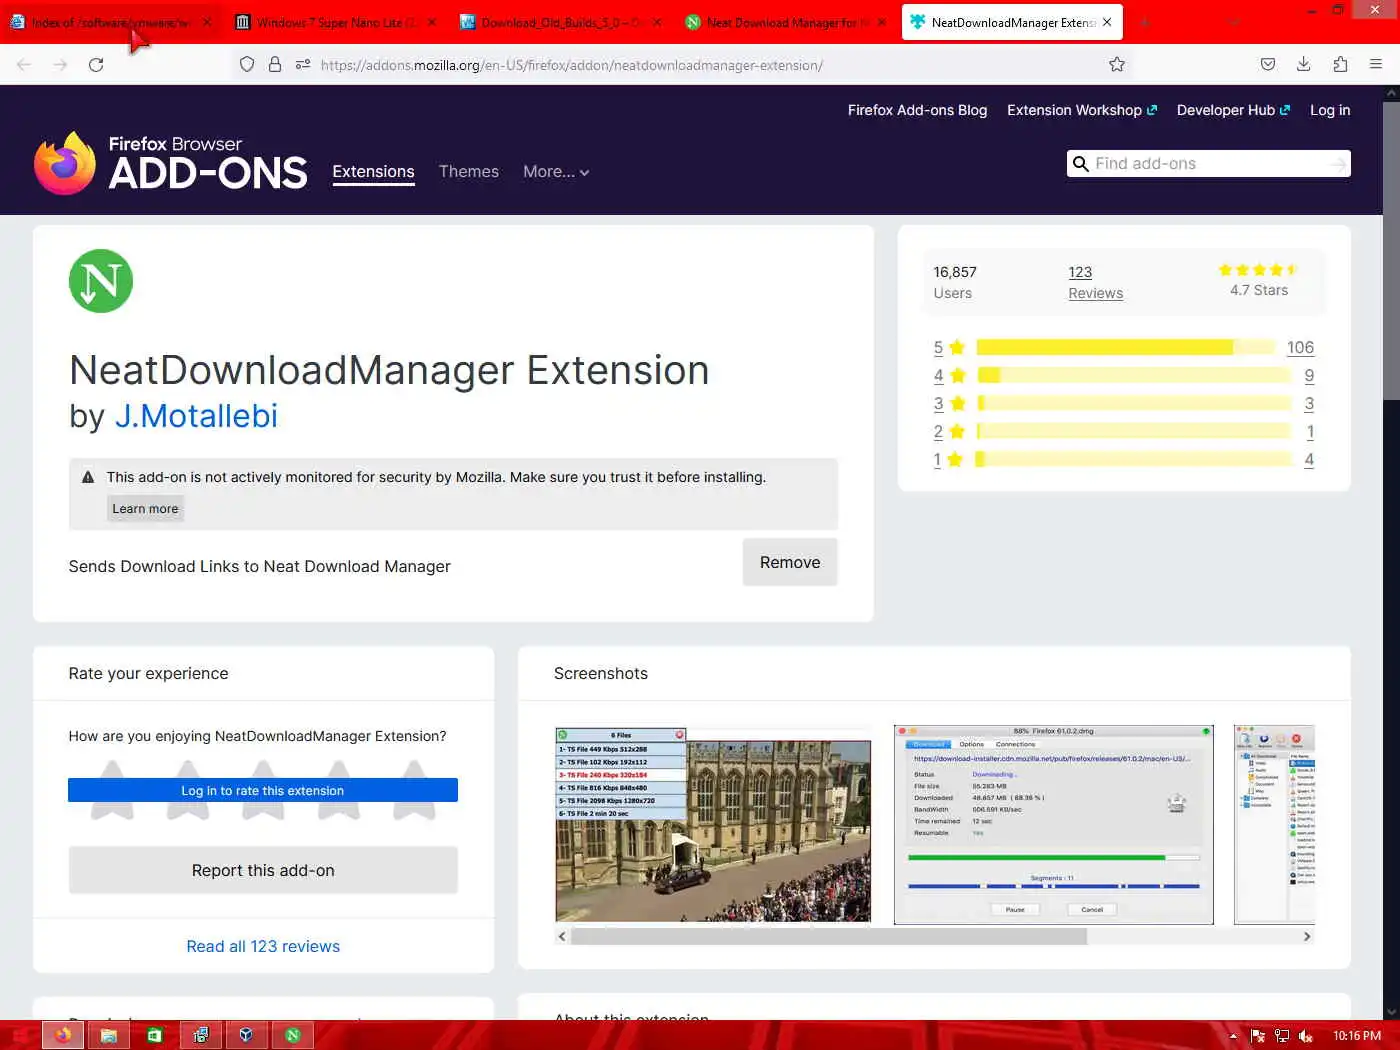Screen dimensions: 1400x1050
Task: Click the search magnifier icon
Action: (1080, 164)
